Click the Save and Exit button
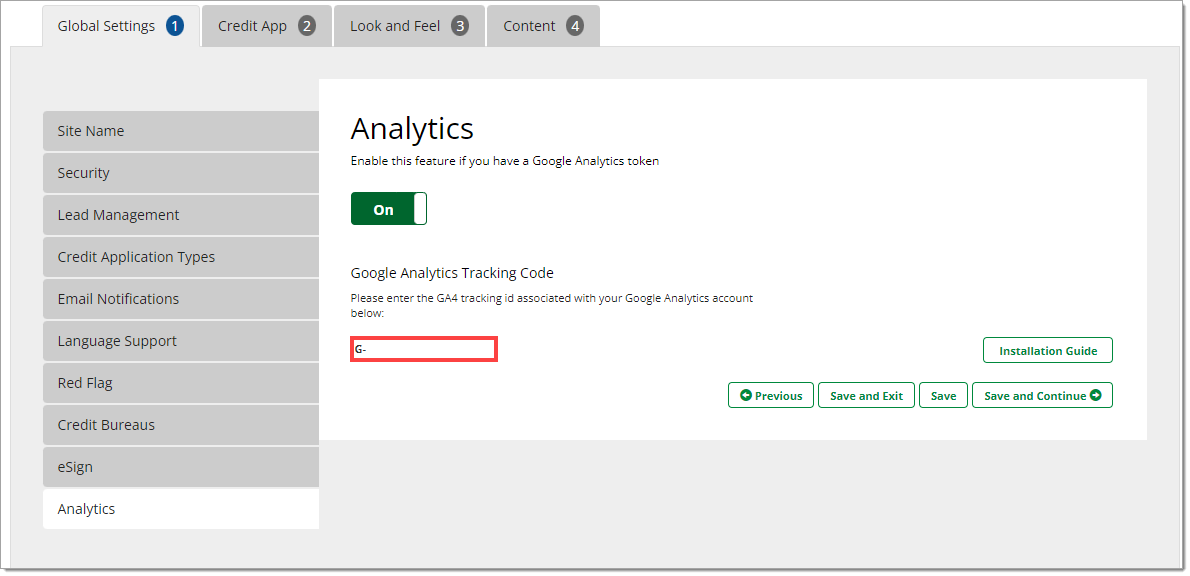 867,395
